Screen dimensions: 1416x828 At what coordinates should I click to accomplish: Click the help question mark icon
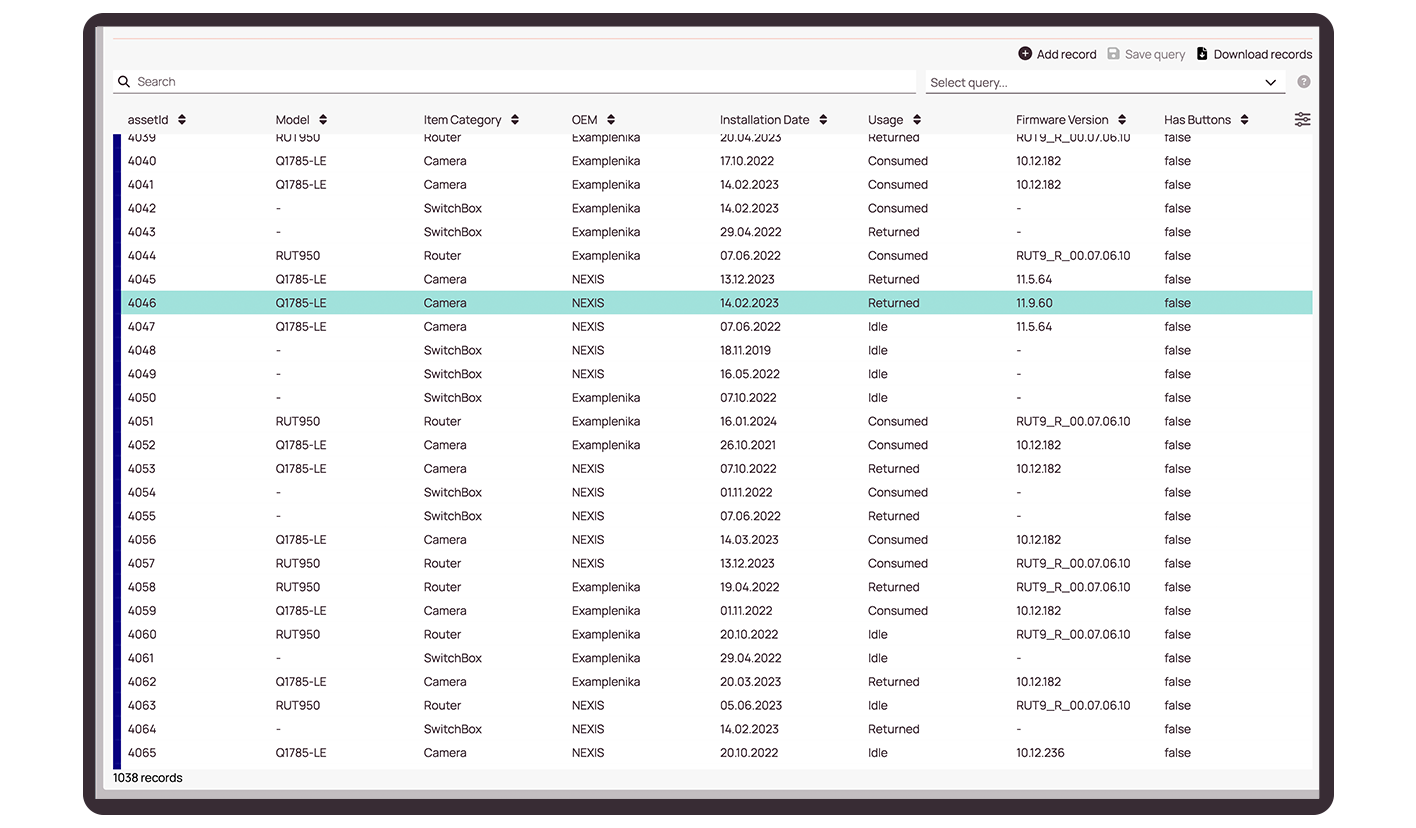[1303, 82]
